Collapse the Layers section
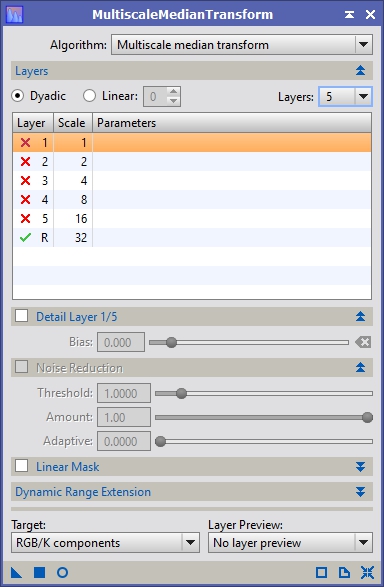 coord(360,70)
